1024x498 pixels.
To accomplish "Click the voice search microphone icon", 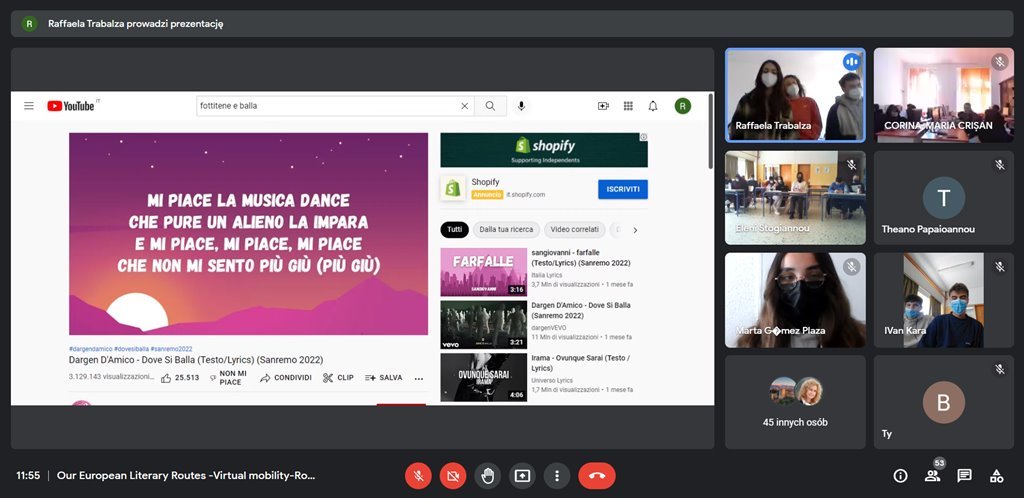I will pos(521,106).
